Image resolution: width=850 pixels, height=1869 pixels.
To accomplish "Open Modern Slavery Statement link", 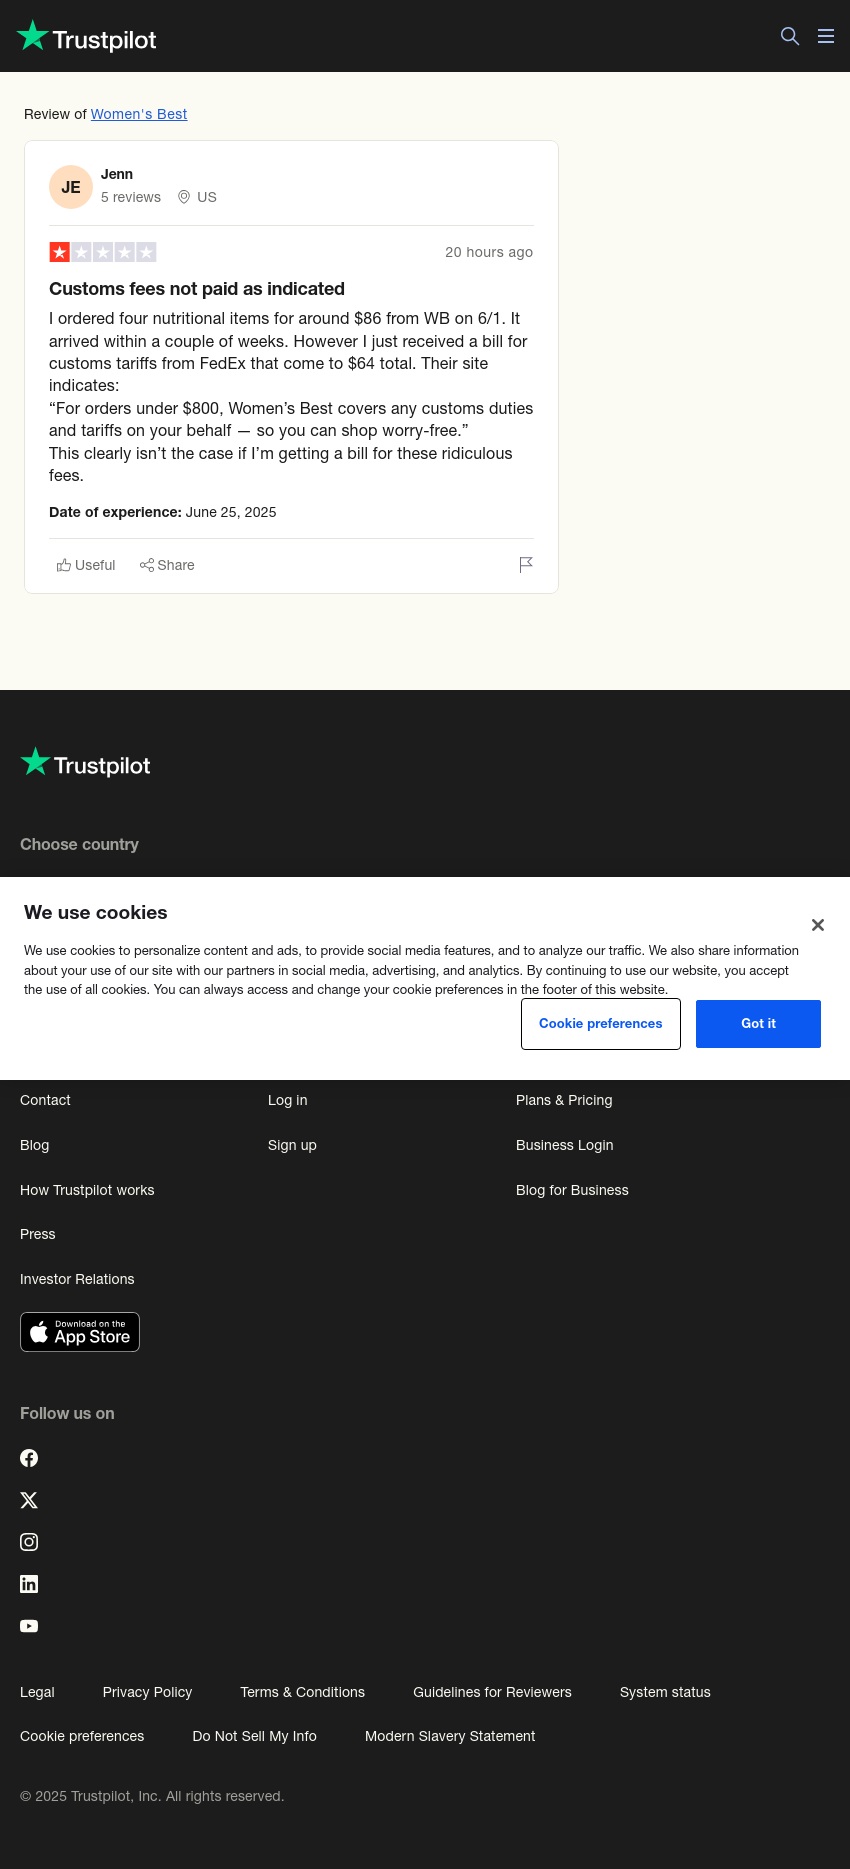I will [x=450, y=1736].
